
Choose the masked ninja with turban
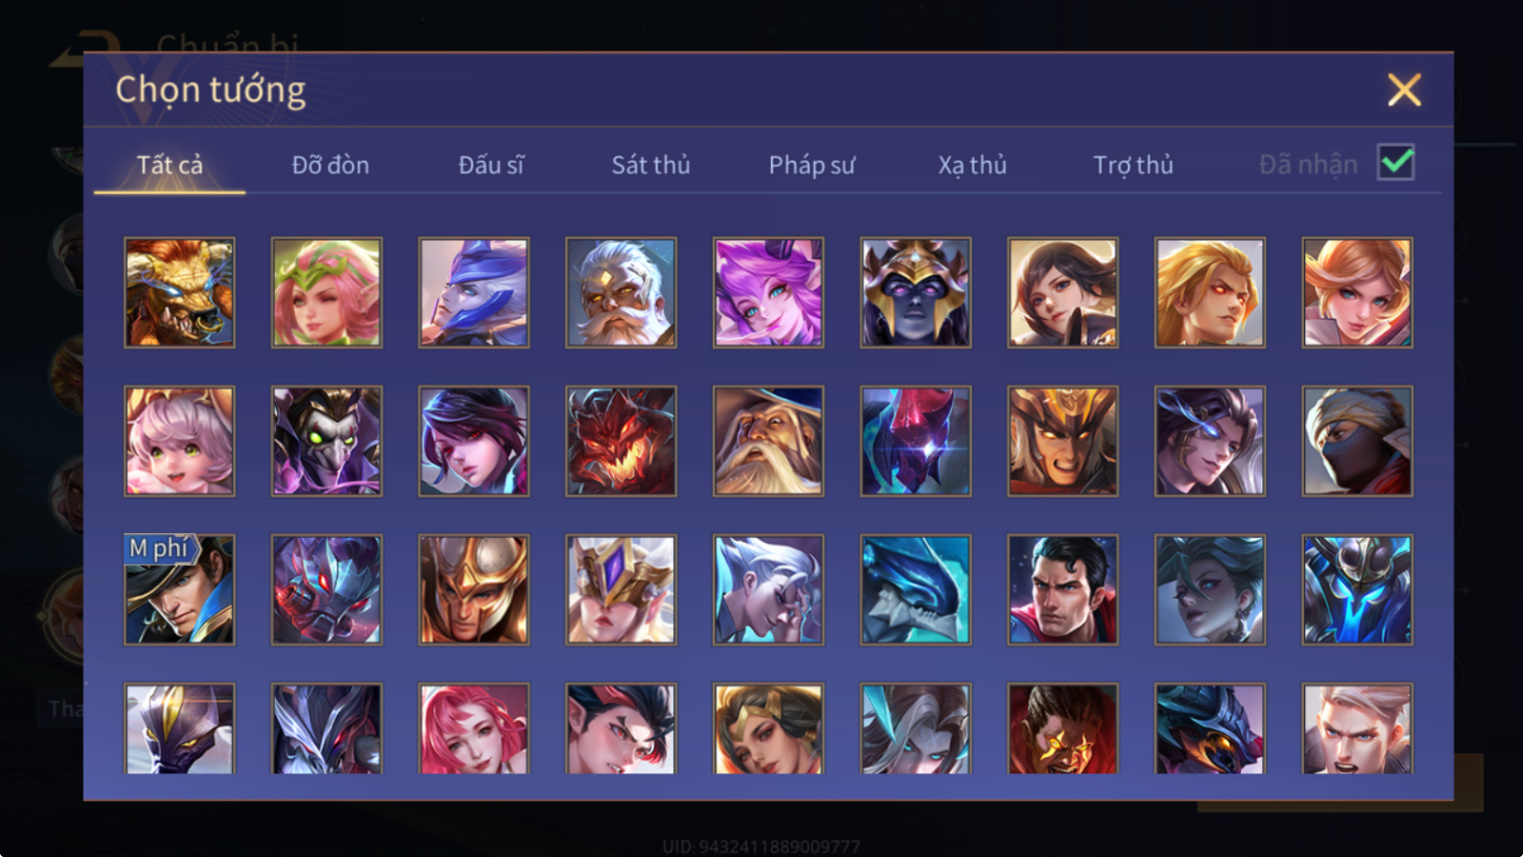(1357, 441)
